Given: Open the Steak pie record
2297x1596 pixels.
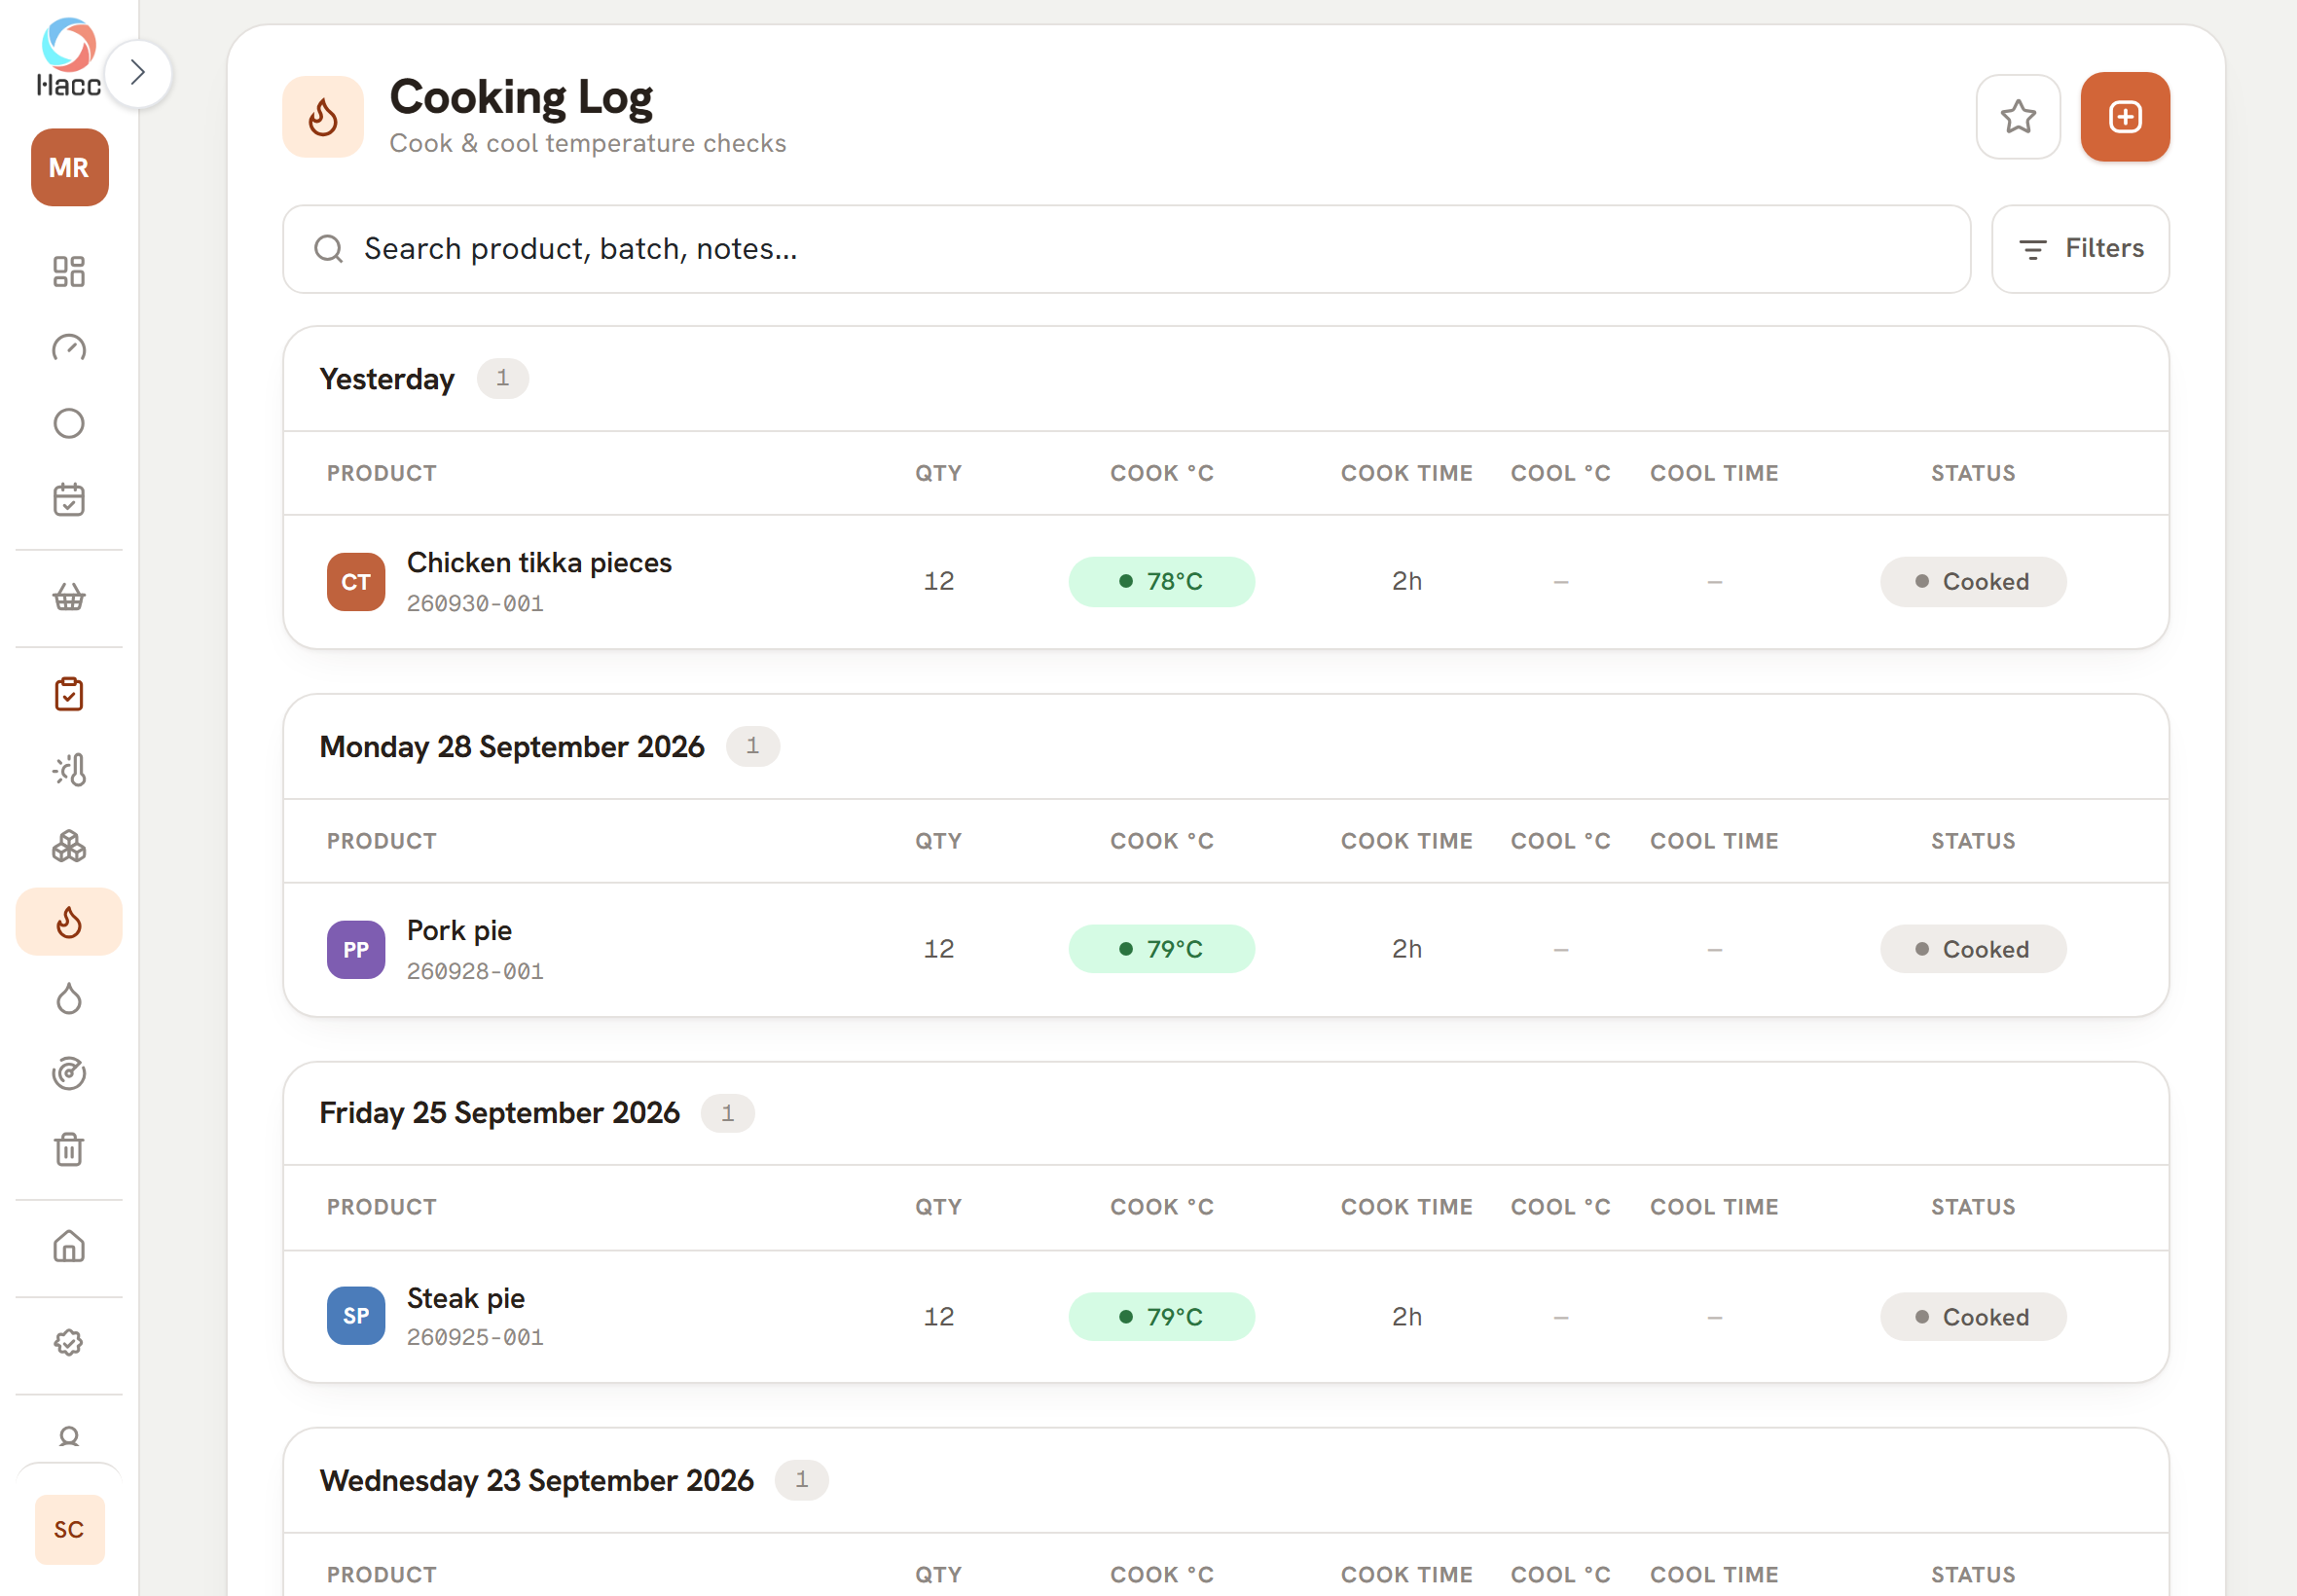Looking at the screenshot, I should tap(1226, 1316).
